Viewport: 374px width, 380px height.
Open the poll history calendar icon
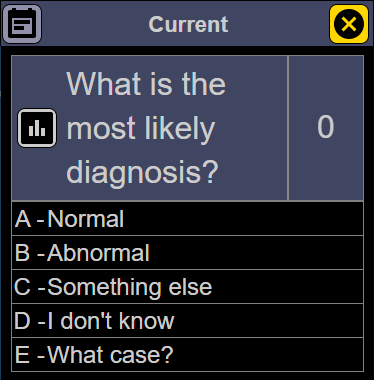point(22,24)
